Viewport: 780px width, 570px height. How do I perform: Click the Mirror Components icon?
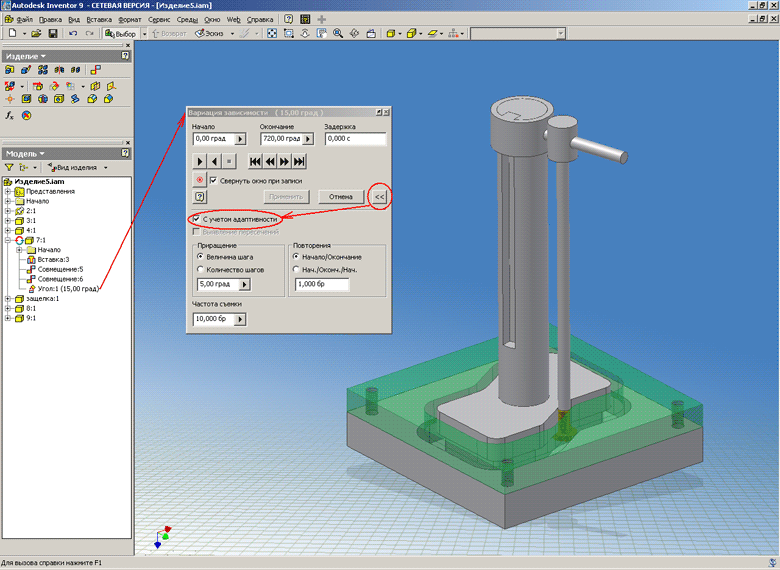point(59,70)
